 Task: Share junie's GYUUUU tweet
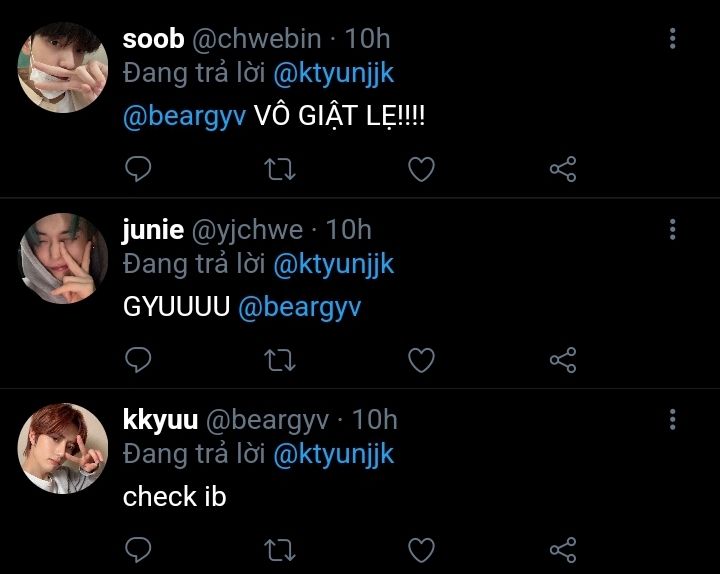click(563, 360)
